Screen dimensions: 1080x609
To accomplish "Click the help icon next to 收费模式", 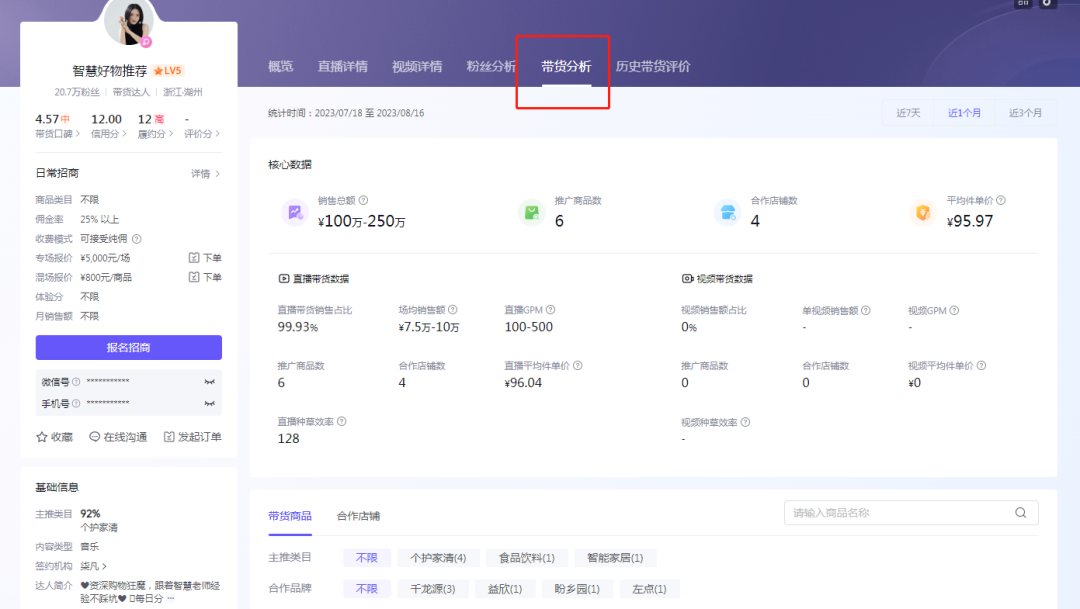I will click(x=137, y=239).
